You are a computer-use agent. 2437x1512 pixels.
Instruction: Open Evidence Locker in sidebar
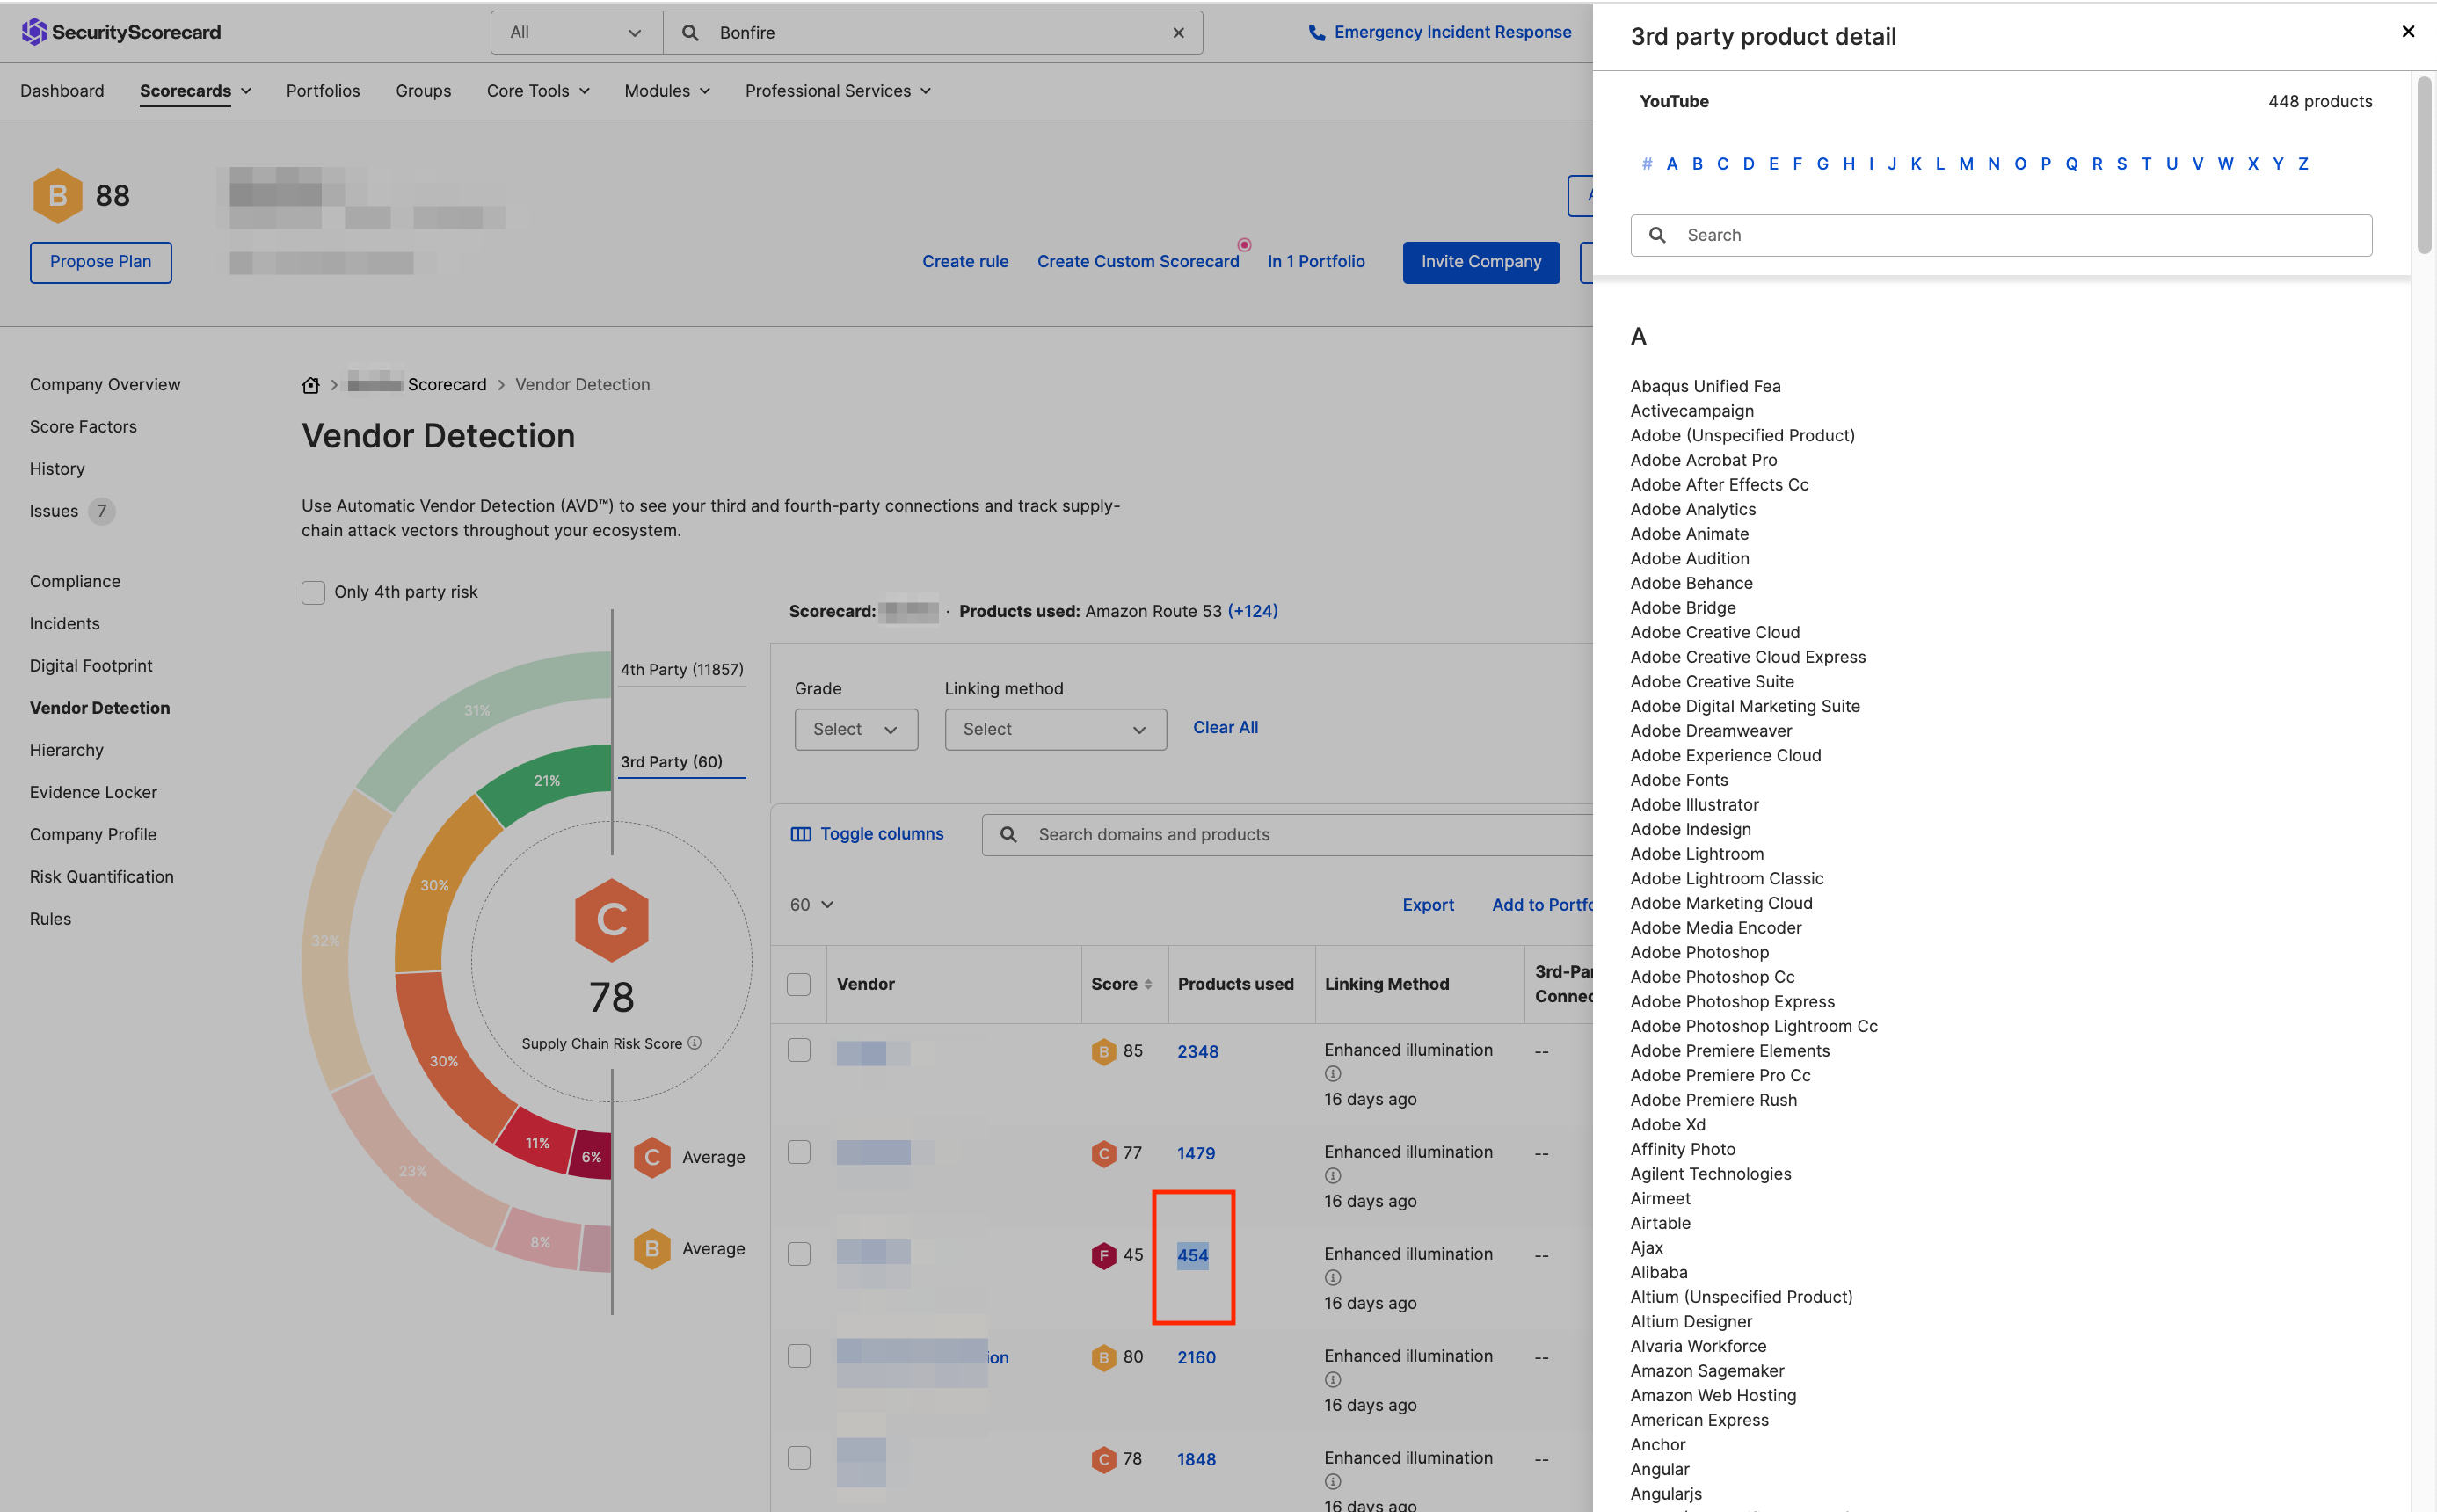pos(93,792)
